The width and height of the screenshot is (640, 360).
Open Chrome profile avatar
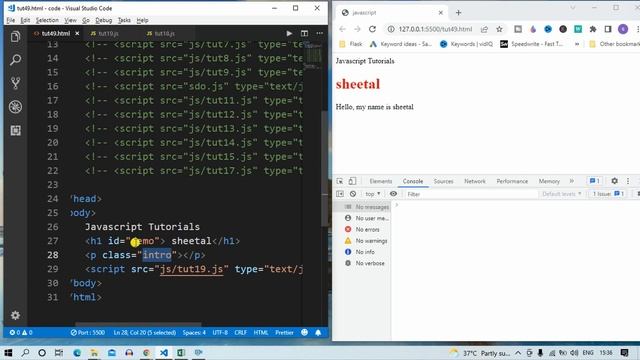tap(623, 29)
